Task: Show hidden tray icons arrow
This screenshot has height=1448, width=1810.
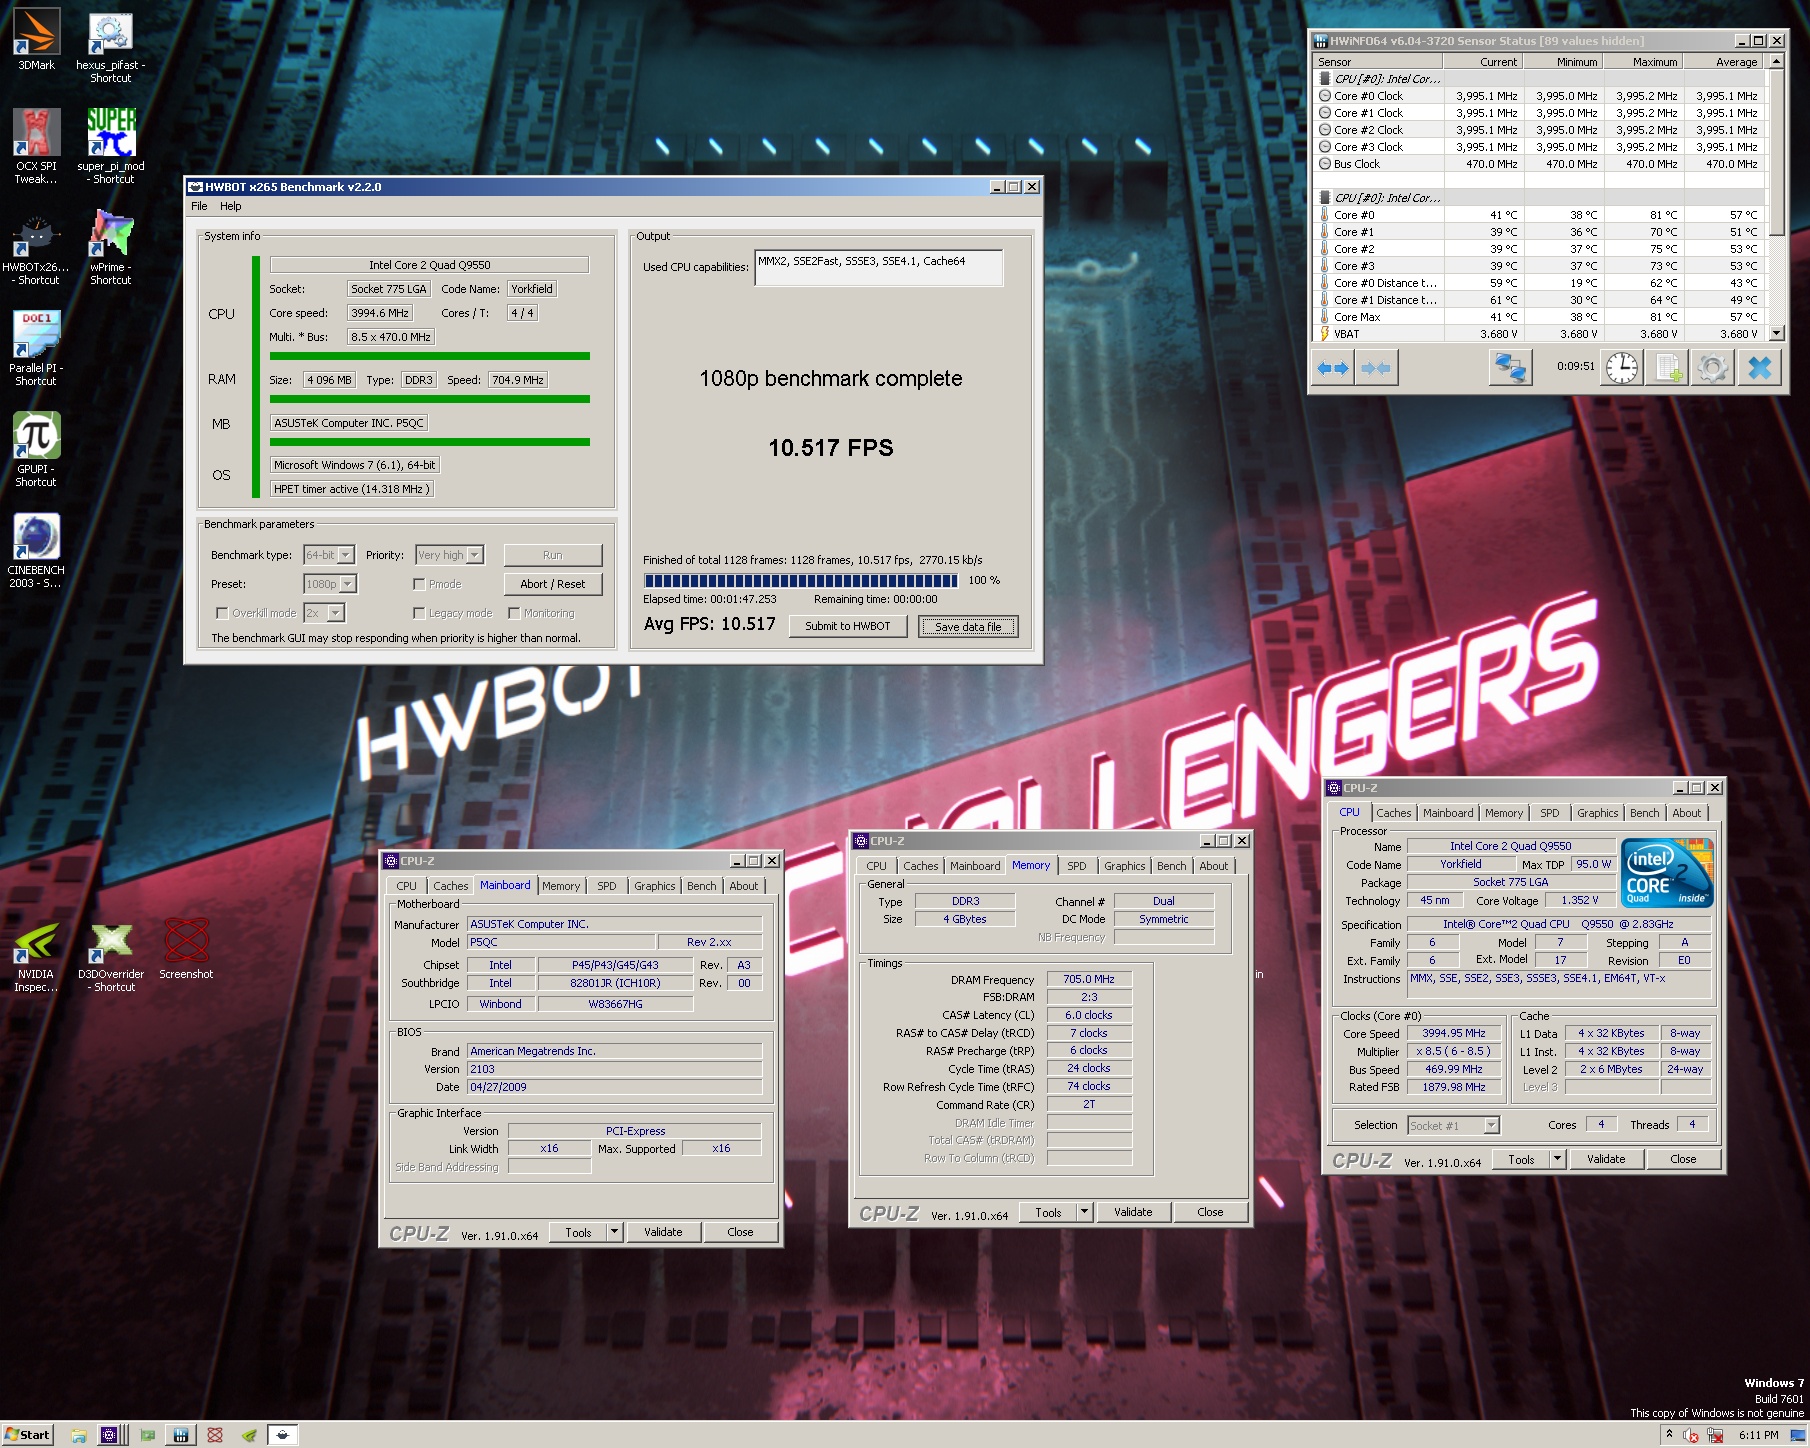Action: point(1669,1434)
